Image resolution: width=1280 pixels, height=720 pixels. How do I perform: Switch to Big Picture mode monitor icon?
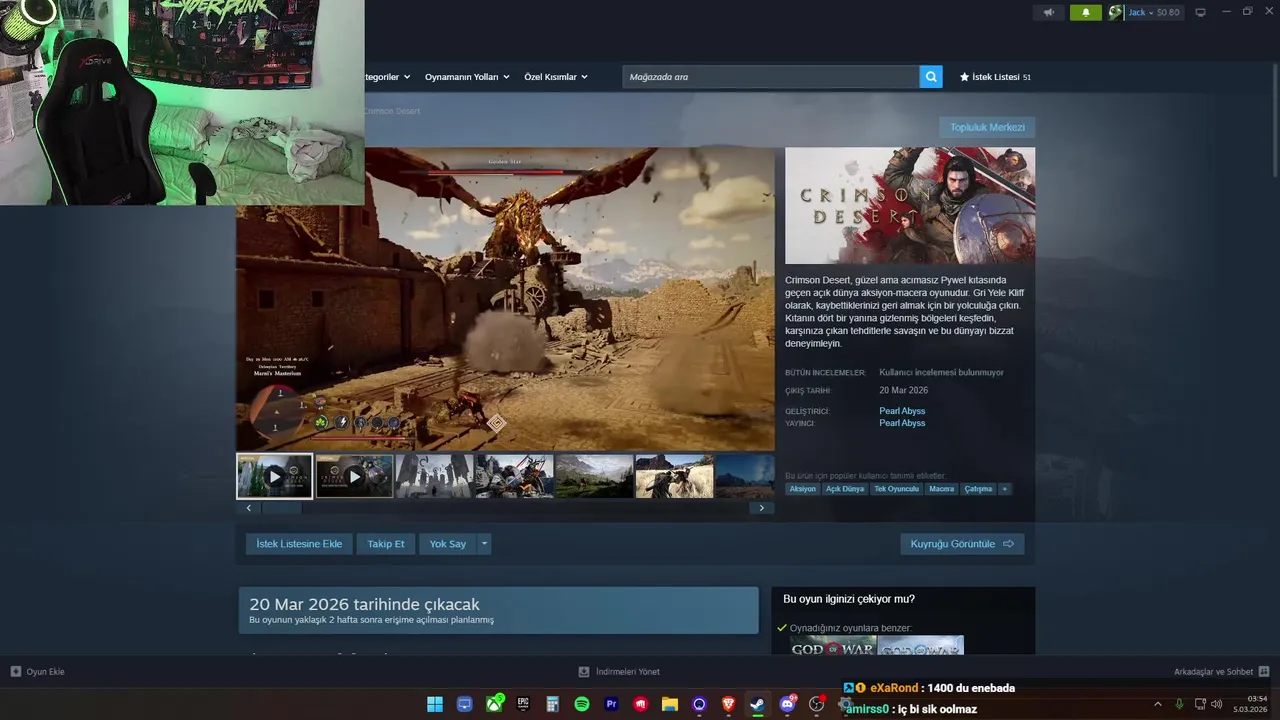pos(1200,13)
